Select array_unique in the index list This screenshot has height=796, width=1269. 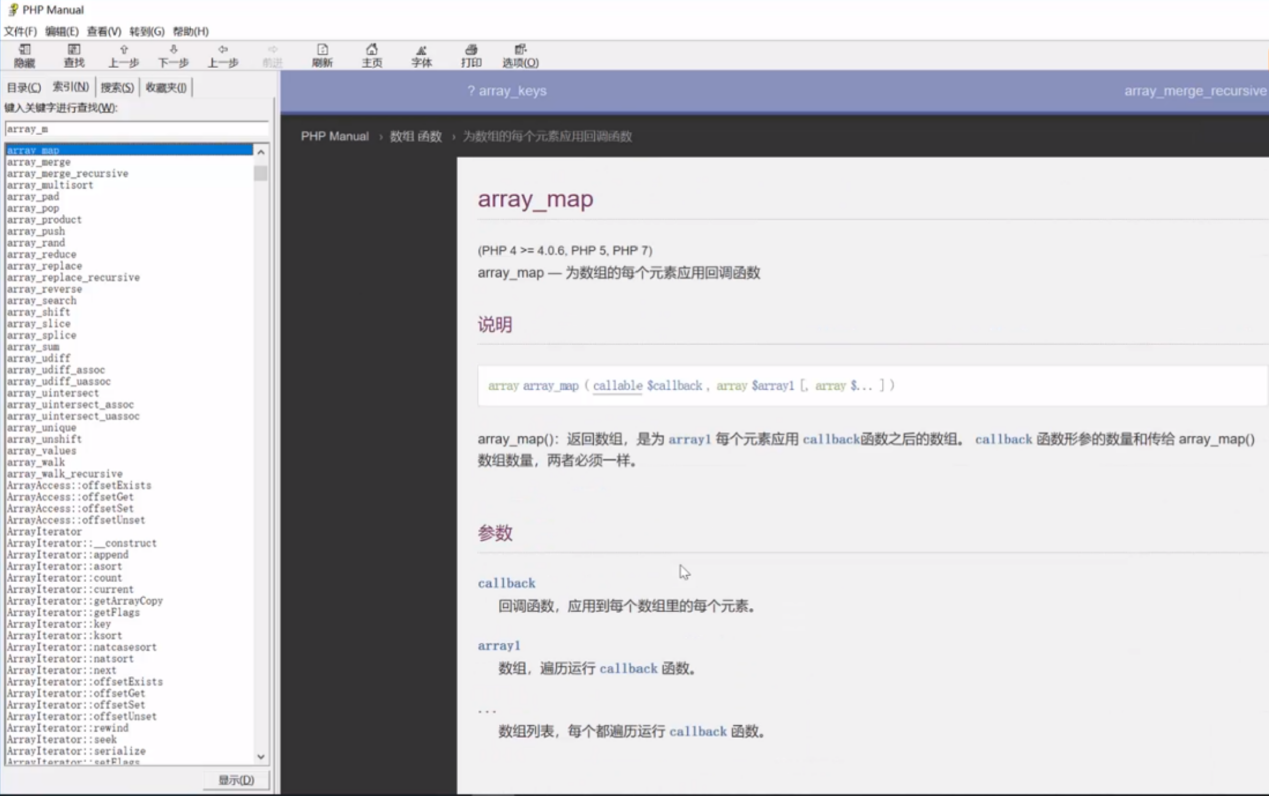point(42,428)
